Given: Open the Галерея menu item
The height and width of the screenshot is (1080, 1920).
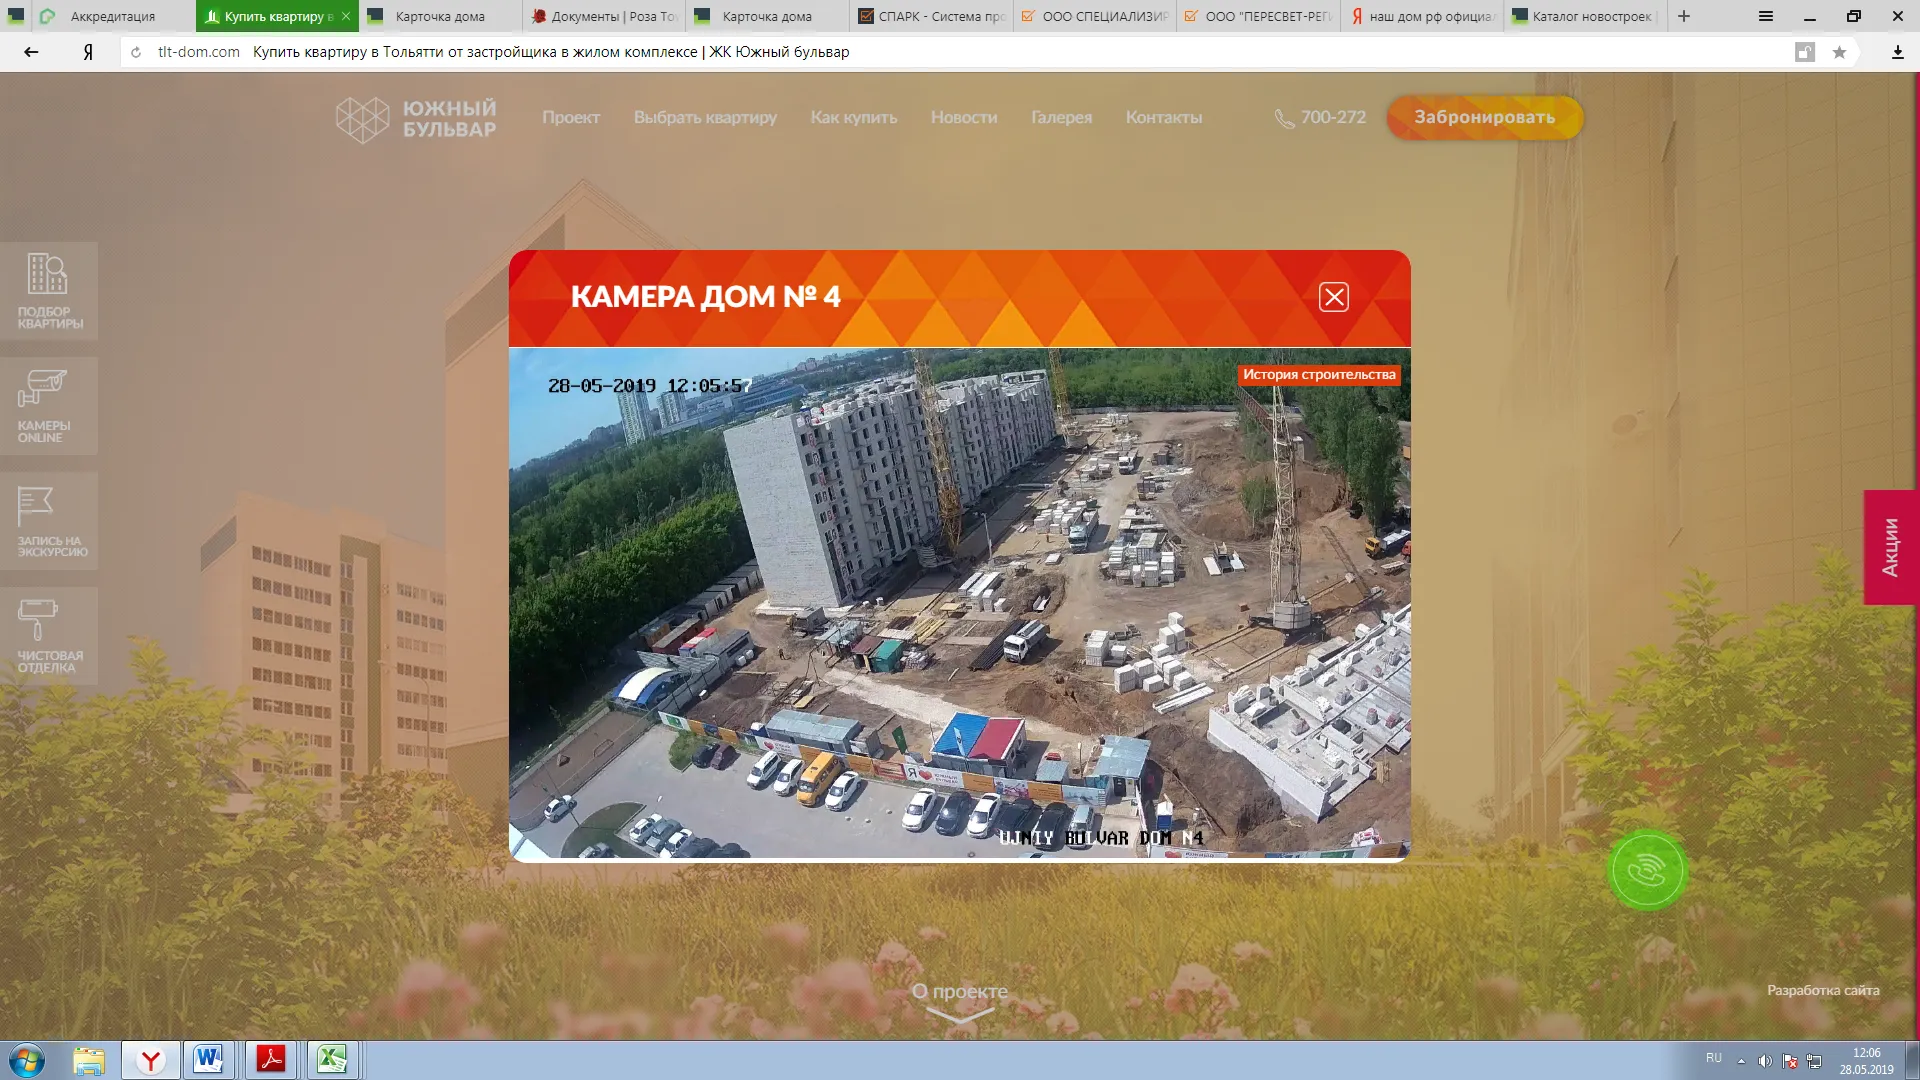Looking at the screenshot, I should click(x=1062, y=117).
